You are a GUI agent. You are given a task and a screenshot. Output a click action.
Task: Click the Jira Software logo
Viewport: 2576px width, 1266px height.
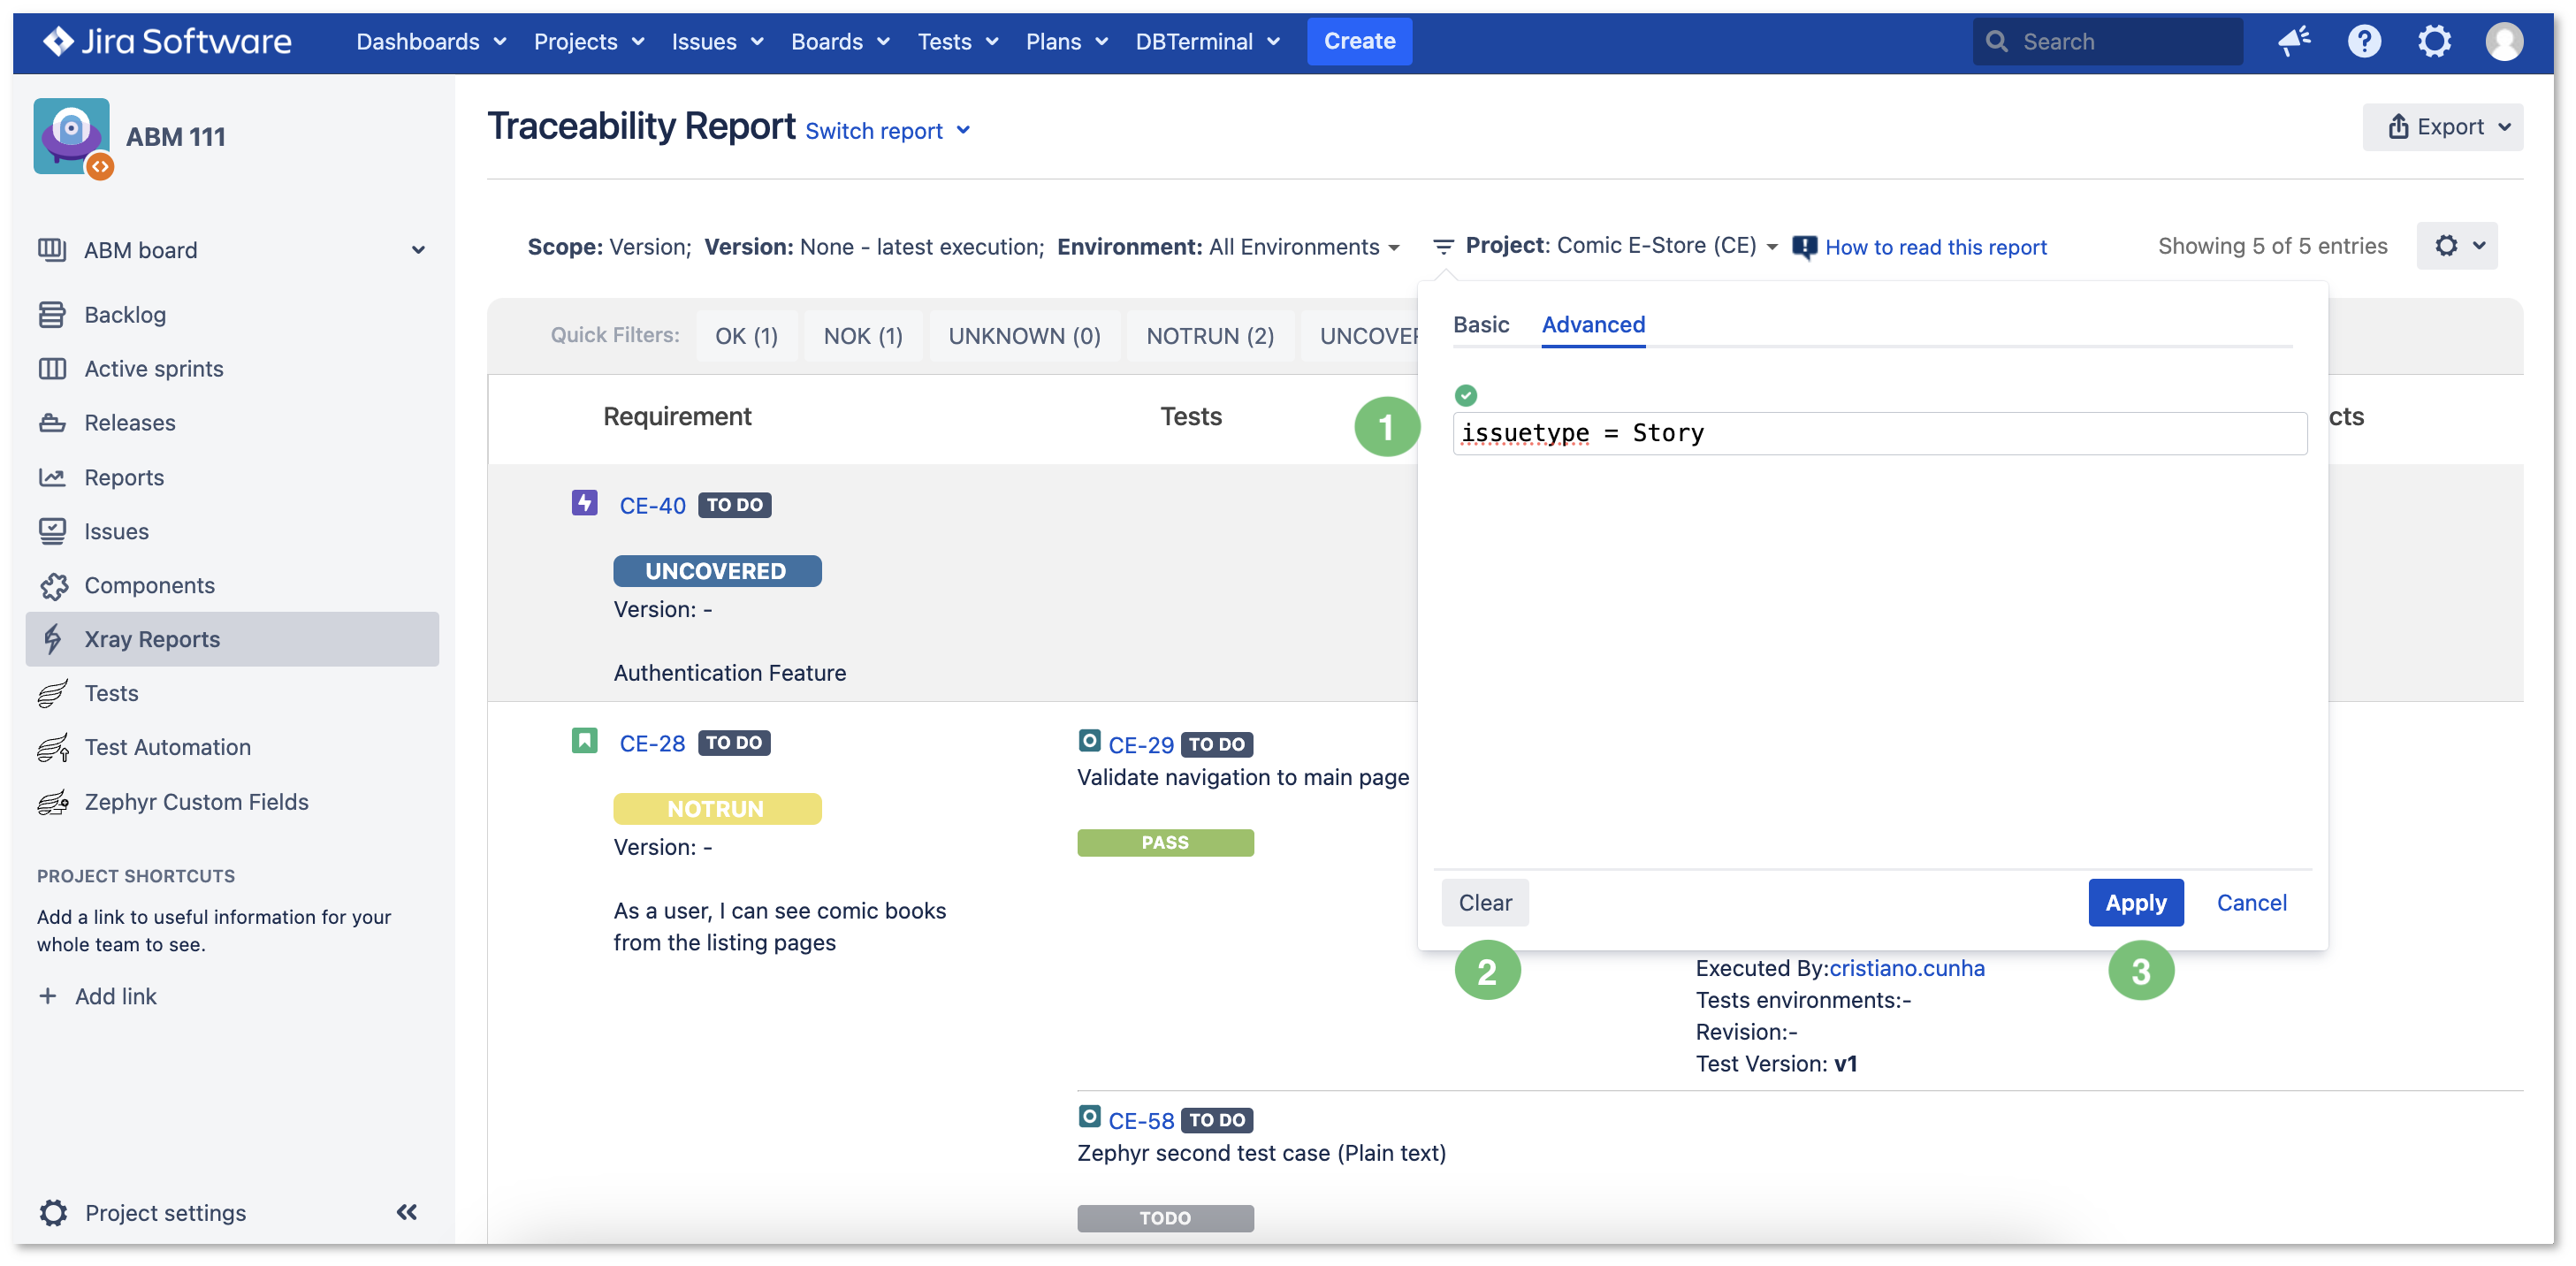click(166, 41)
